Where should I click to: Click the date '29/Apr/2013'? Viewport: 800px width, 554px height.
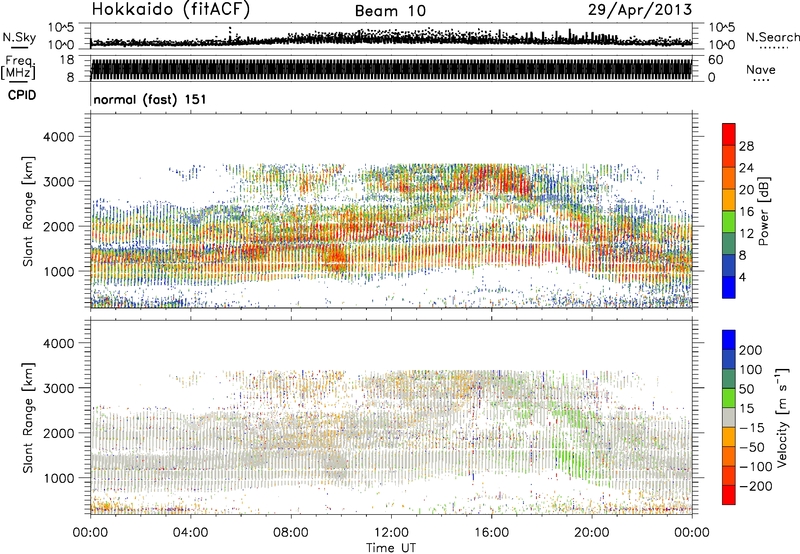point(640,10)
